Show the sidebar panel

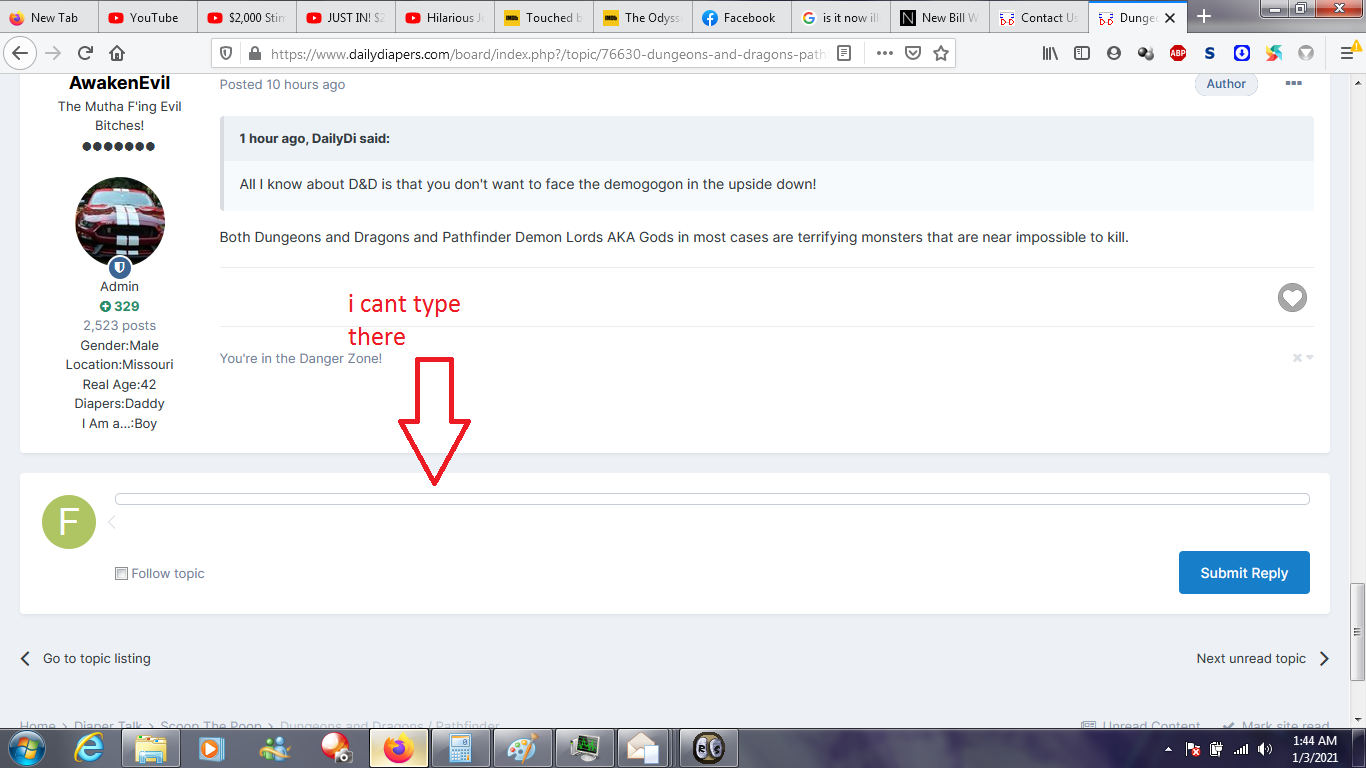click(1082, 53)
